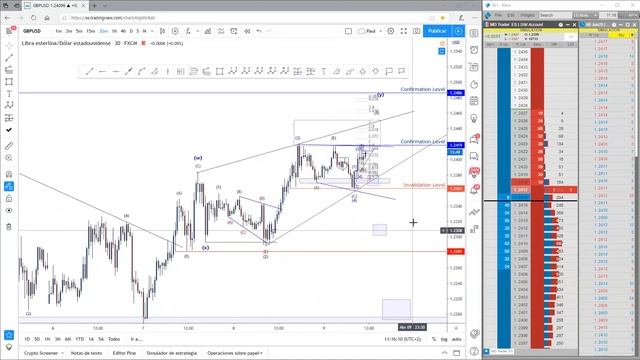Viewport: 640px width, 360px height.
Task: Open the Paul cloud layout dropdown
Action: 370,31
